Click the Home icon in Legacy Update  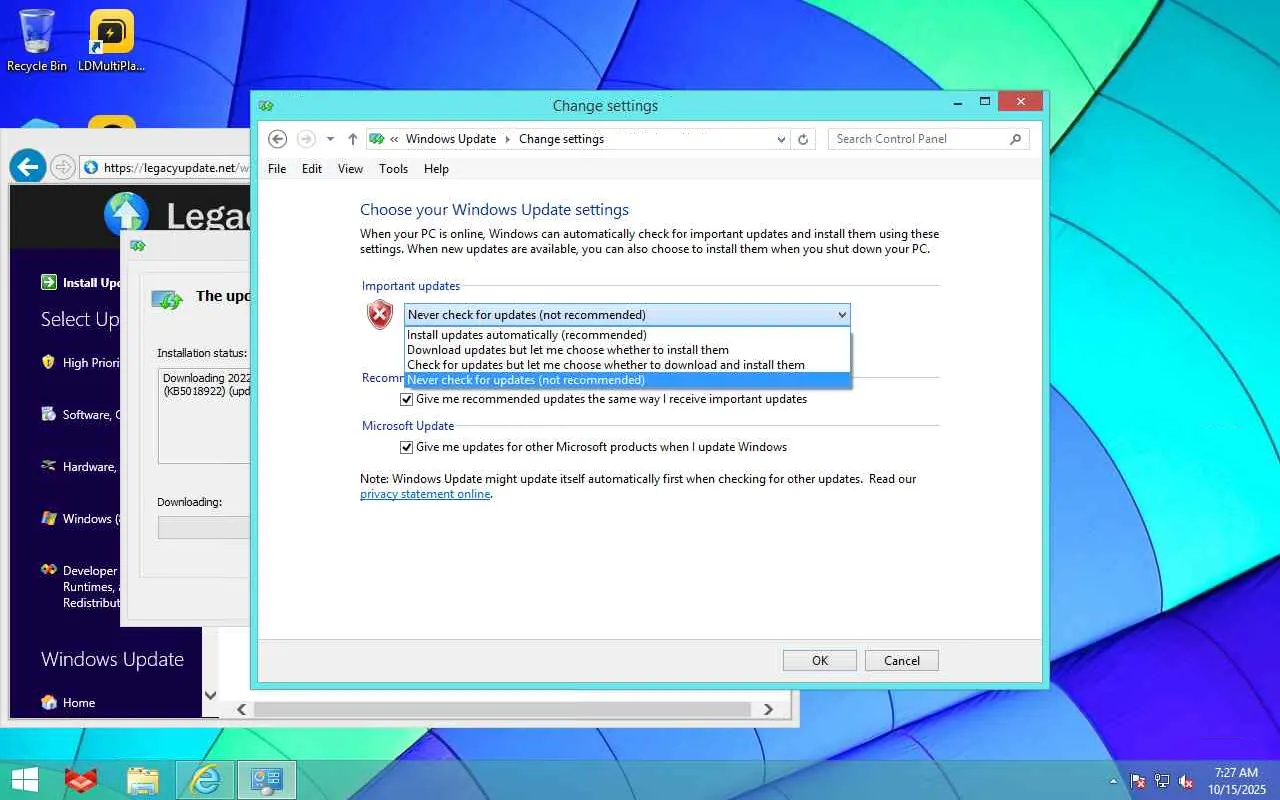pyautogui.click(x=48, y=702)
